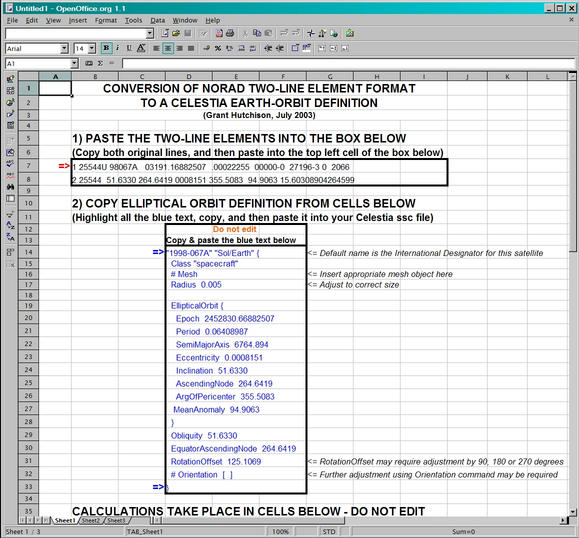
Task: Open the Name Box A1 dropdown
Action: tap(74, 64)
